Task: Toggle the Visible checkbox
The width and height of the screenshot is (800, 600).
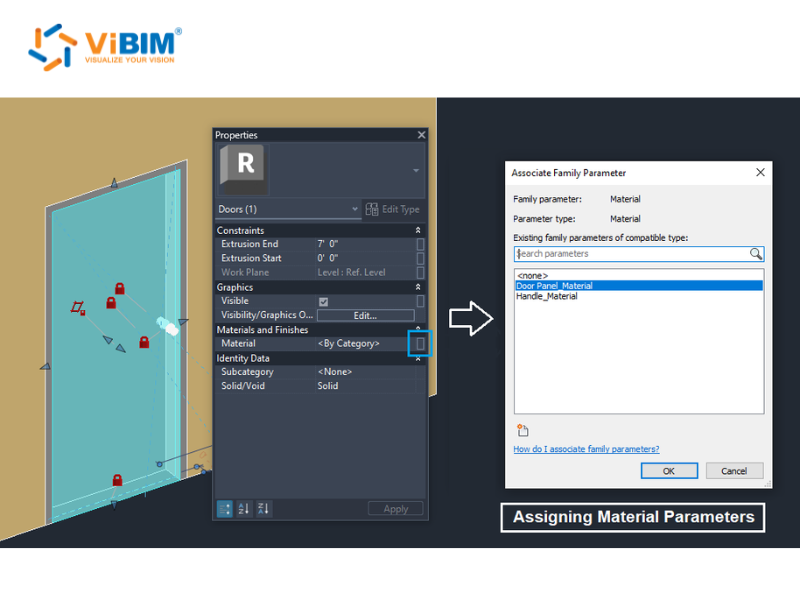Action: point(323,302)
